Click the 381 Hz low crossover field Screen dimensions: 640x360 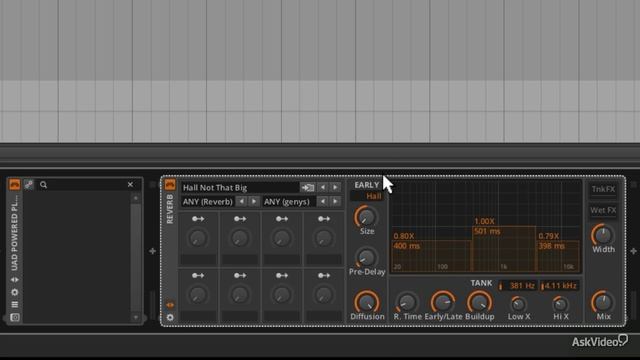click(518, 286)
